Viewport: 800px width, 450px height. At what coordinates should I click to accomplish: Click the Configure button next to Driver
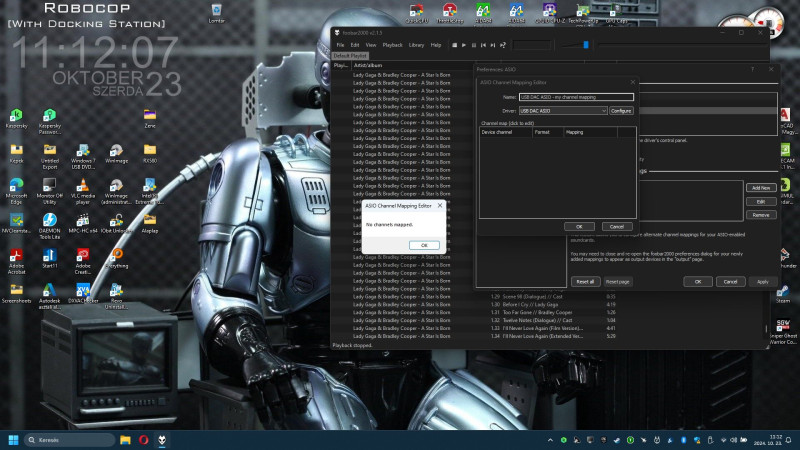[x=621, y=110]
